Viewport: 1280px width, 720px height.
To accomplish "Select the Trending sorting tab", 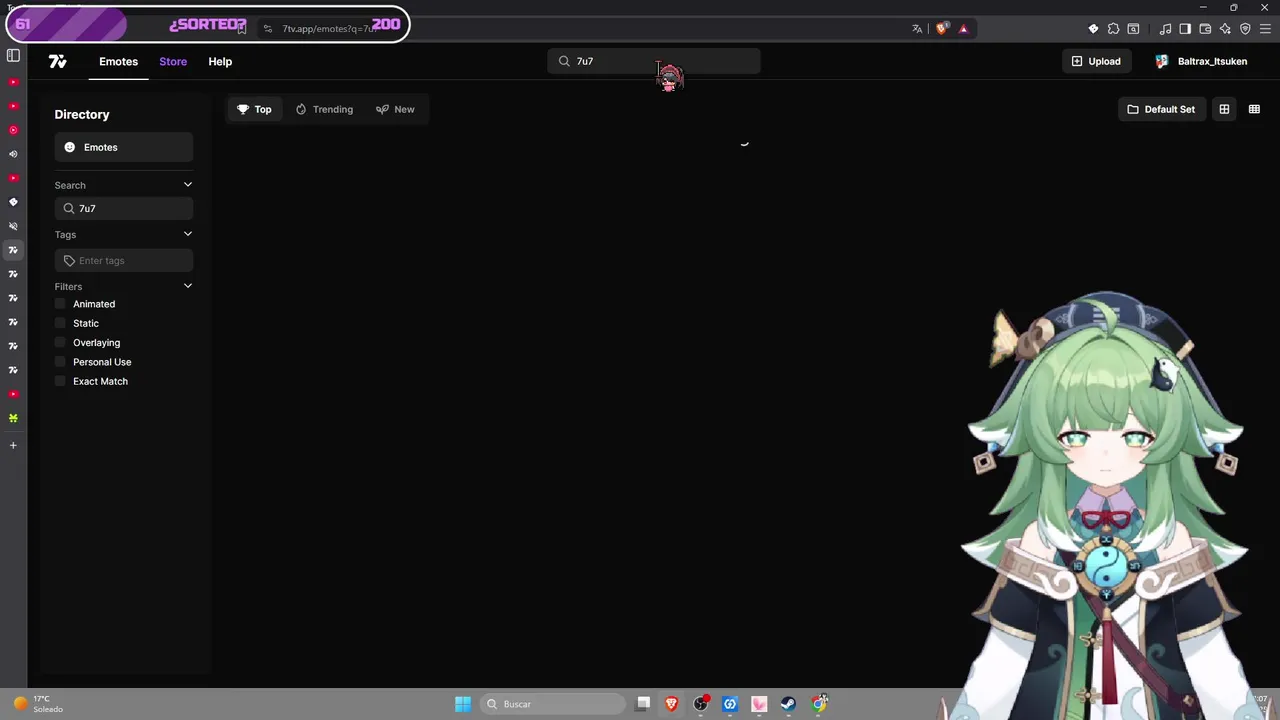I will click(x=324, y=109).
